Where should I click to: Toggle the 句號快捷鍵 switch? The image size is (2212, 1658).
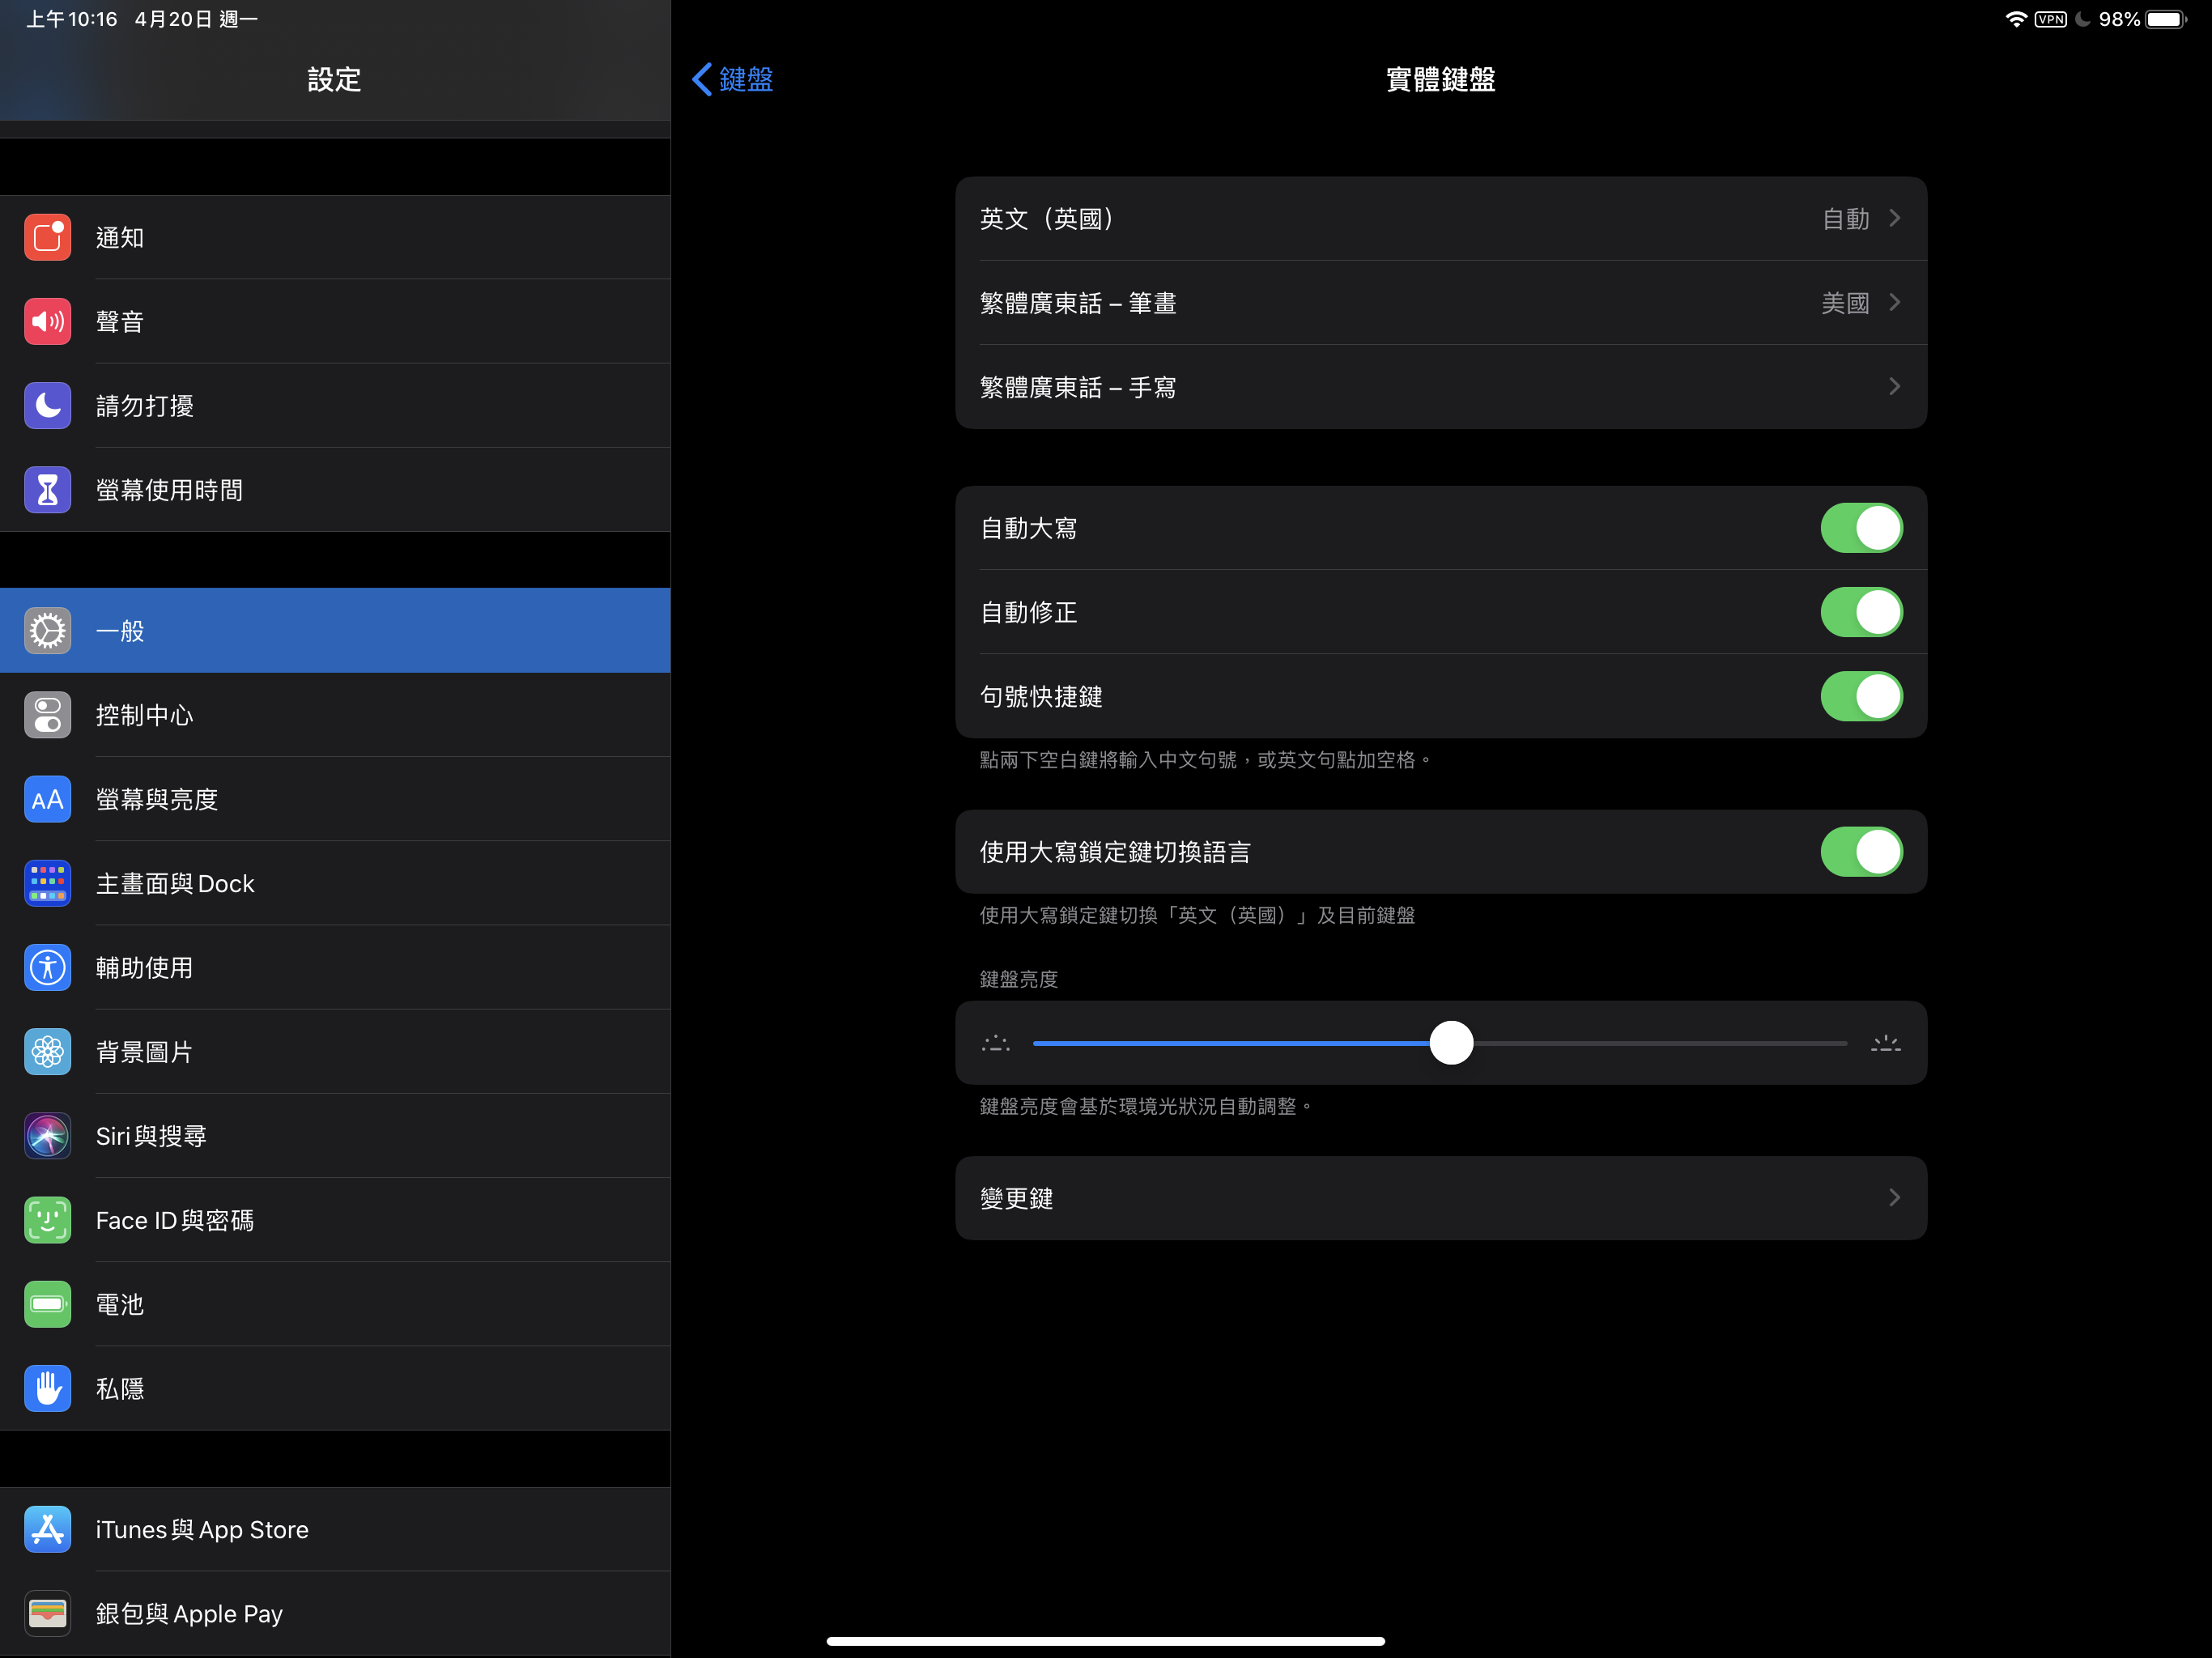(x=1861, y=696)
